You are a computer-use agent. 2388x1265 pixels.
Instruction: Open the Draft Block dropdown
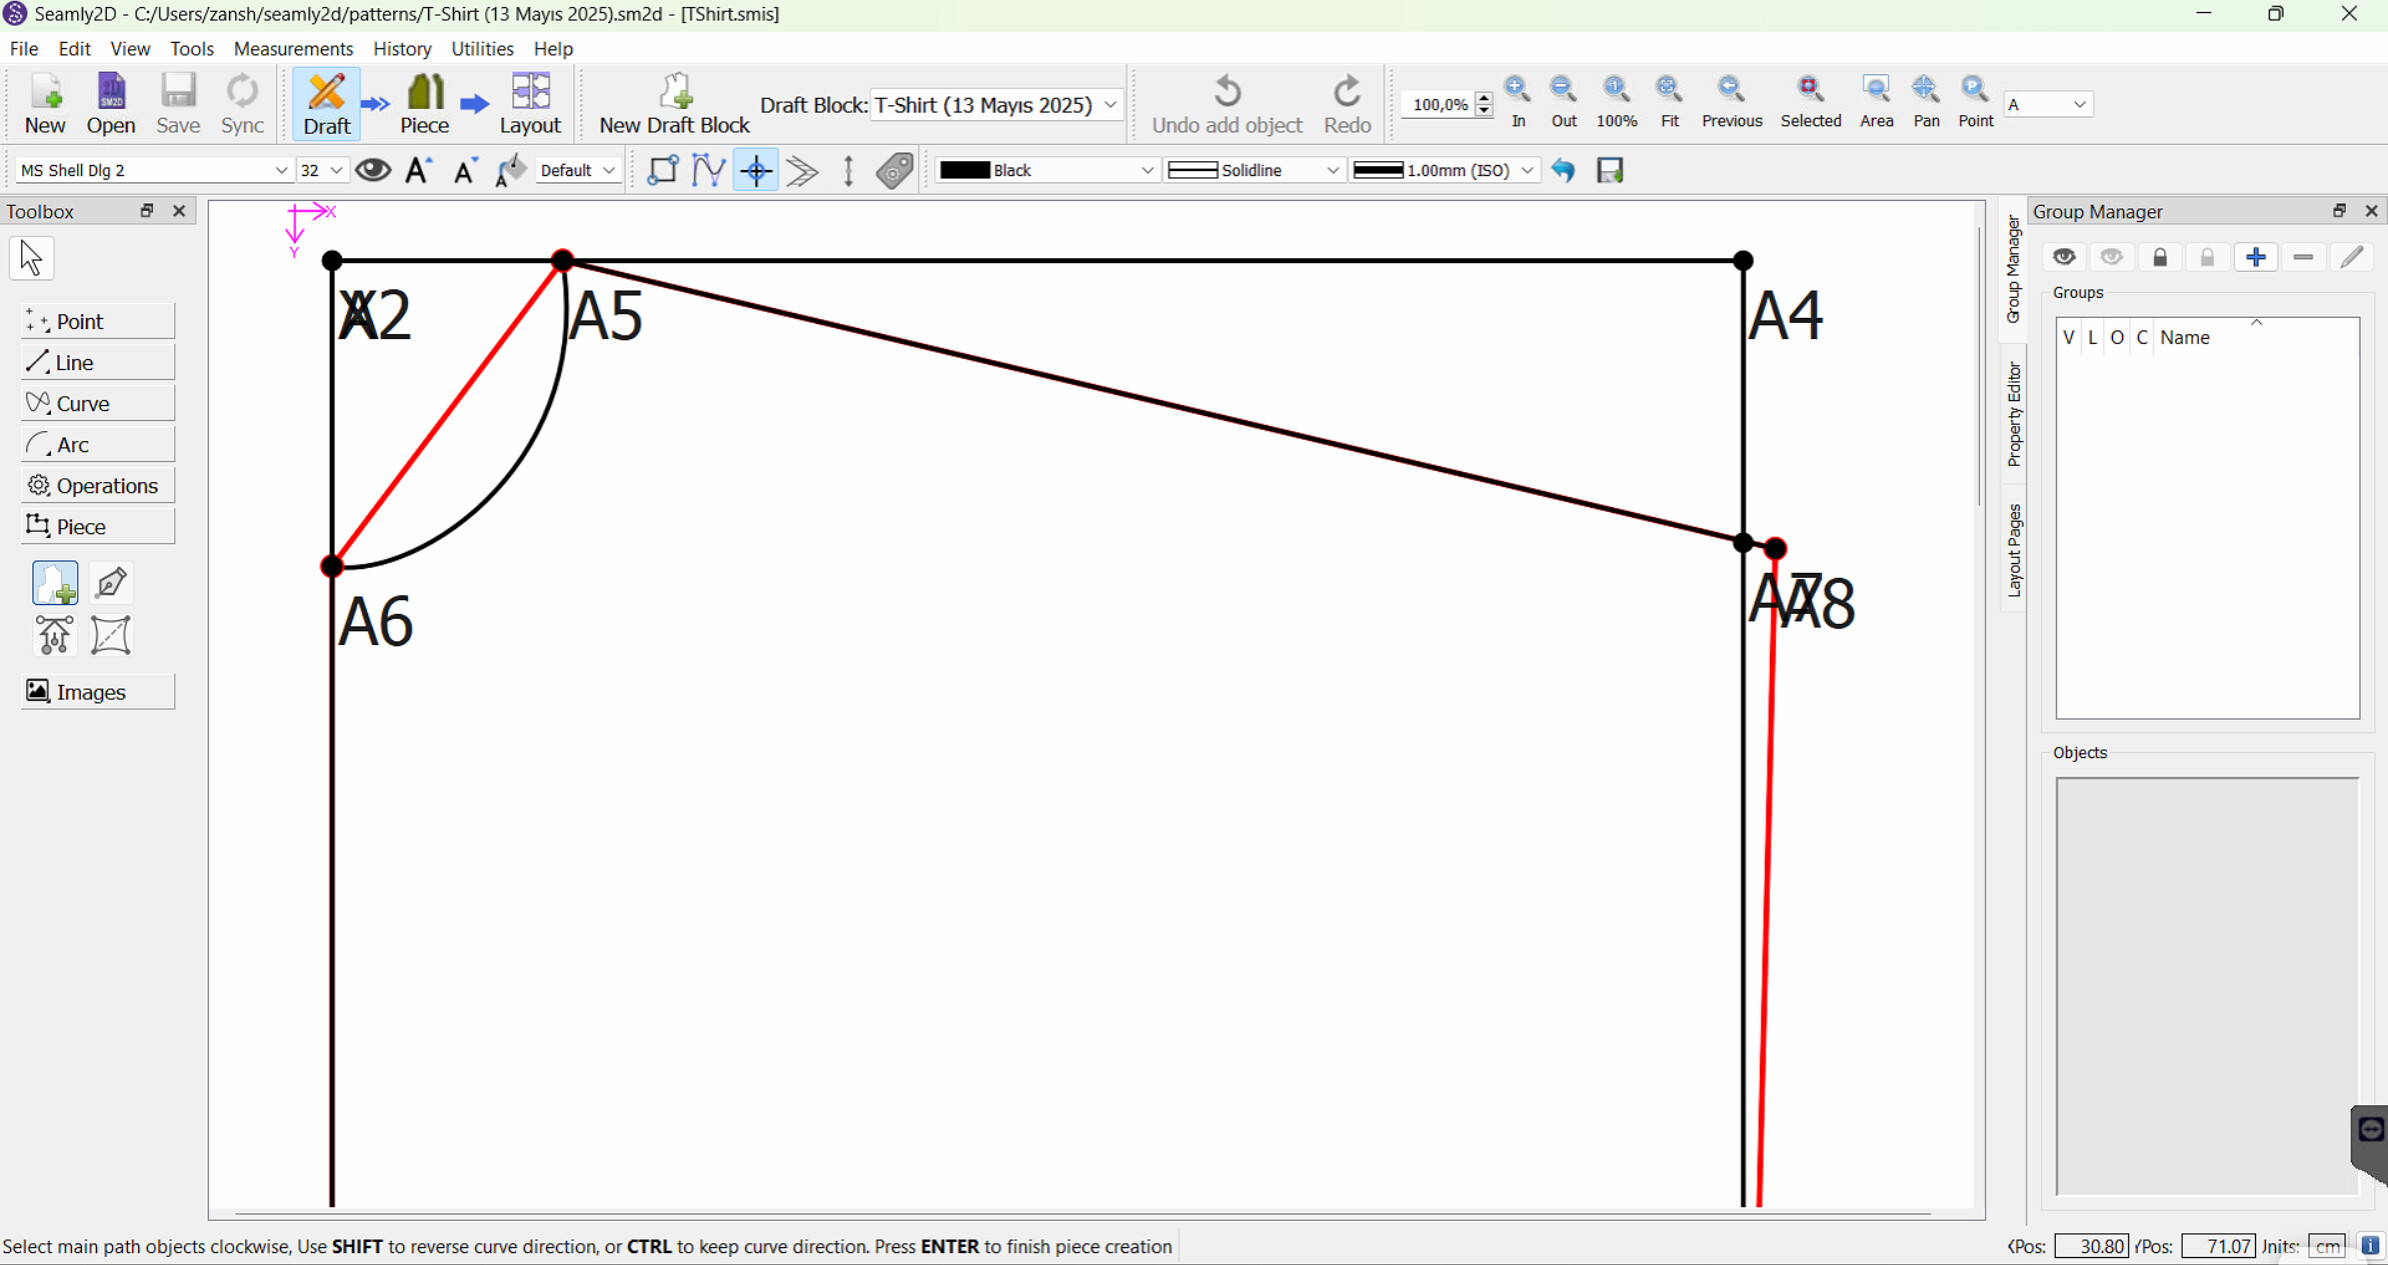pyautogui.click(x=995, y=104)
